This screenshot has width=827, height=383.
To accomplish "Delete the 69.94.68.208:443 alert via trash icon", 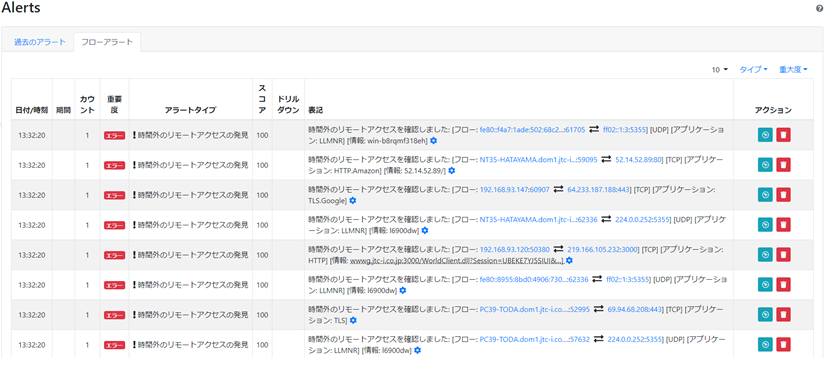I will 783,314.
